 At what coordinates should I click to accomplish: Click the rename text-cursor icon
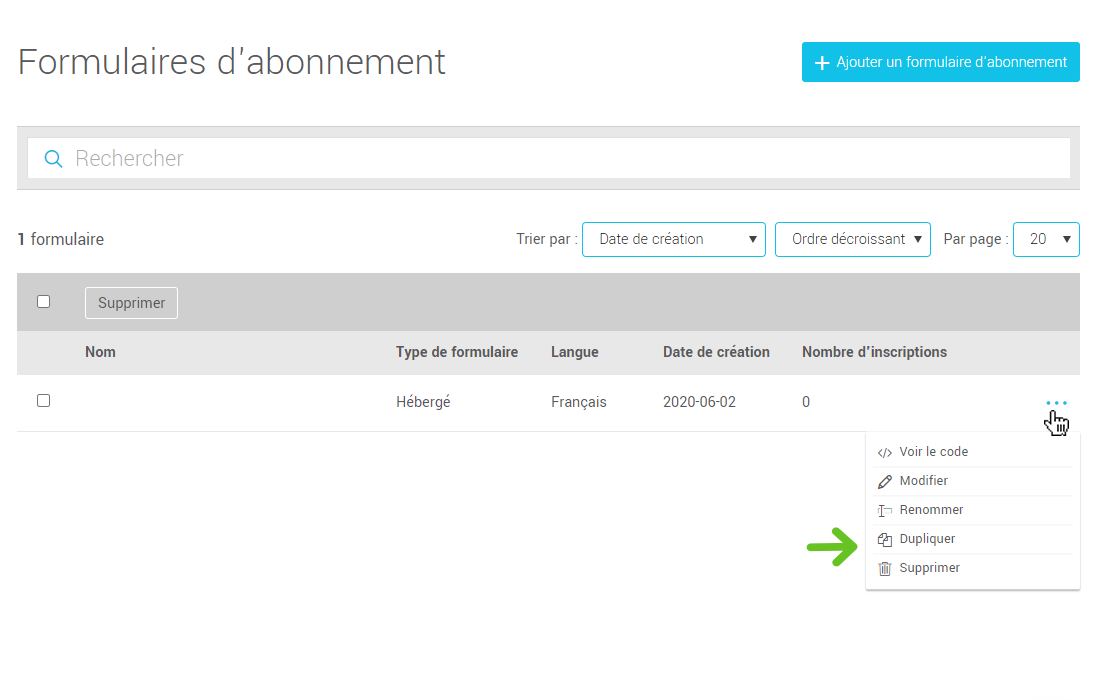(x=884, y=511)
